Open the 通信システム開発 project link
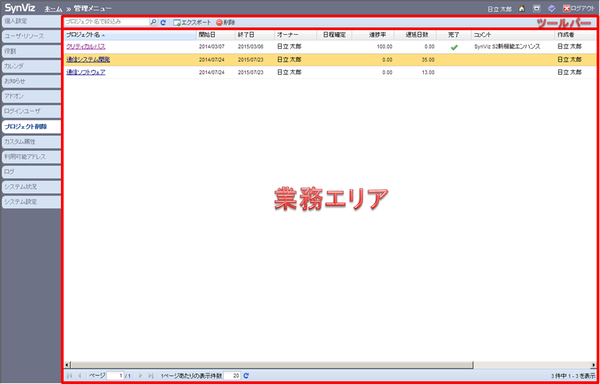This screenshot has height=384, width=600. [x=88, y=60]
